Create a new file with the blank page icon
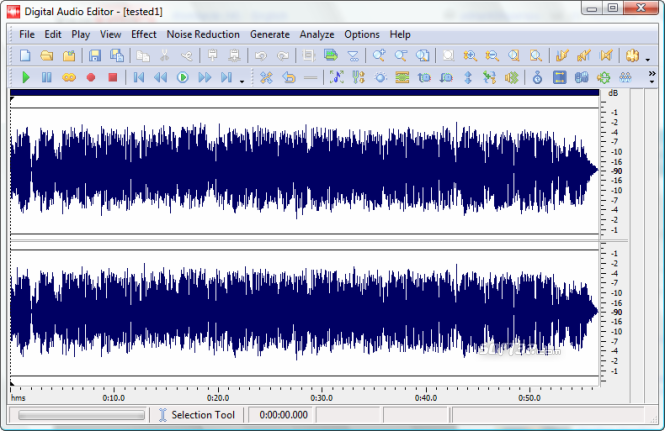Screen dimensions: 665x431 click(x=25, y=56)
